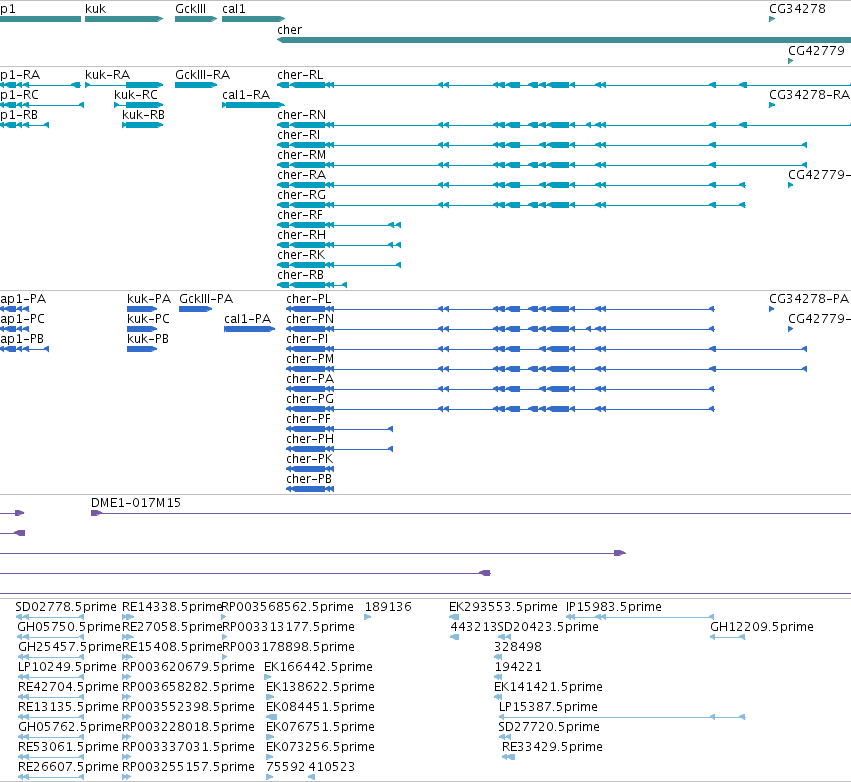Select the GckIII-PA protein label
The image size is (851, 782).
[x=206, y=299]
